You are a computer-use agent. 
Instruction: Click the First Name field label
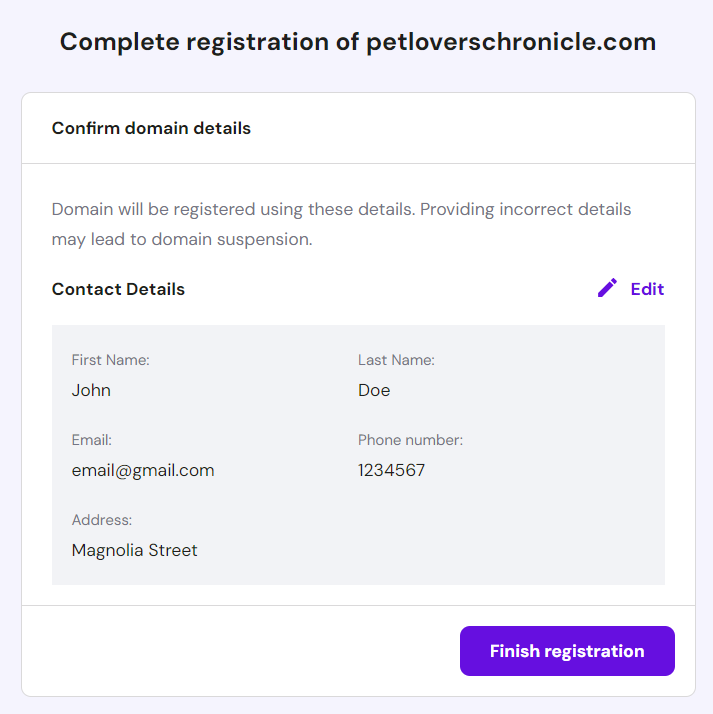(x=110, y=360)
